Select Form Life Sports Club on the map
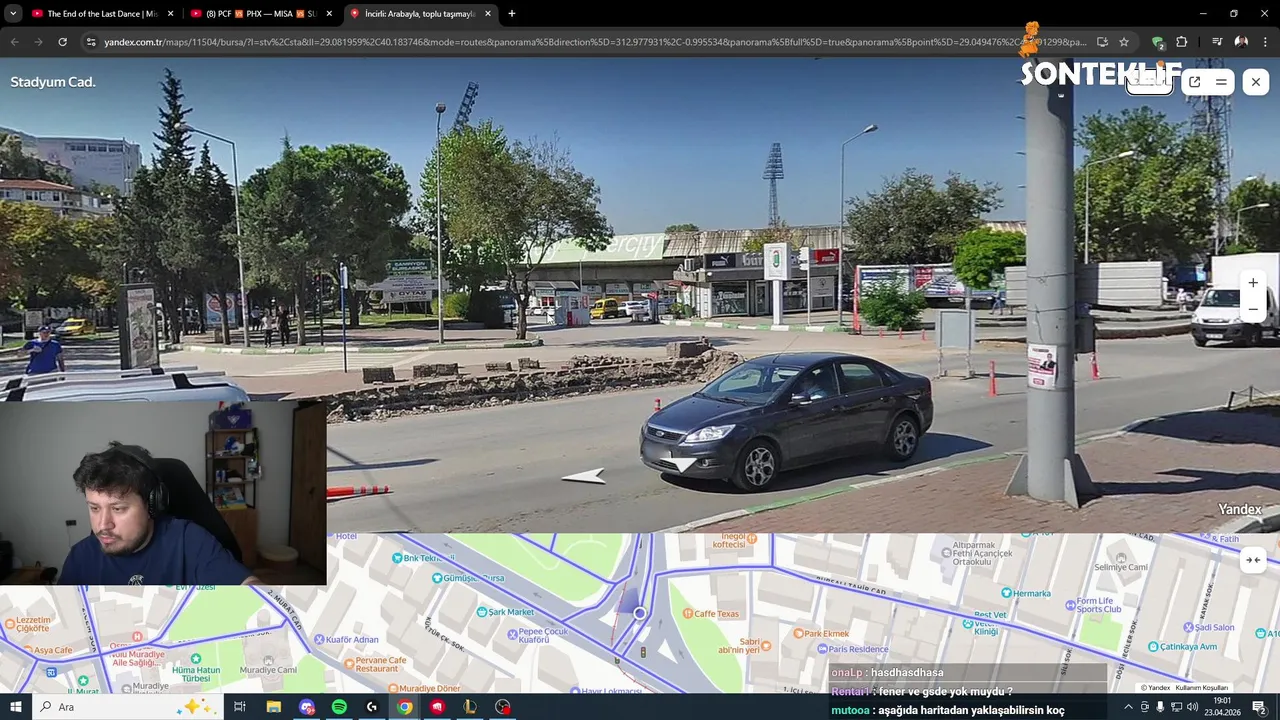The image size is (1280, 720). pyautogui.click(x=1093, y=605)
